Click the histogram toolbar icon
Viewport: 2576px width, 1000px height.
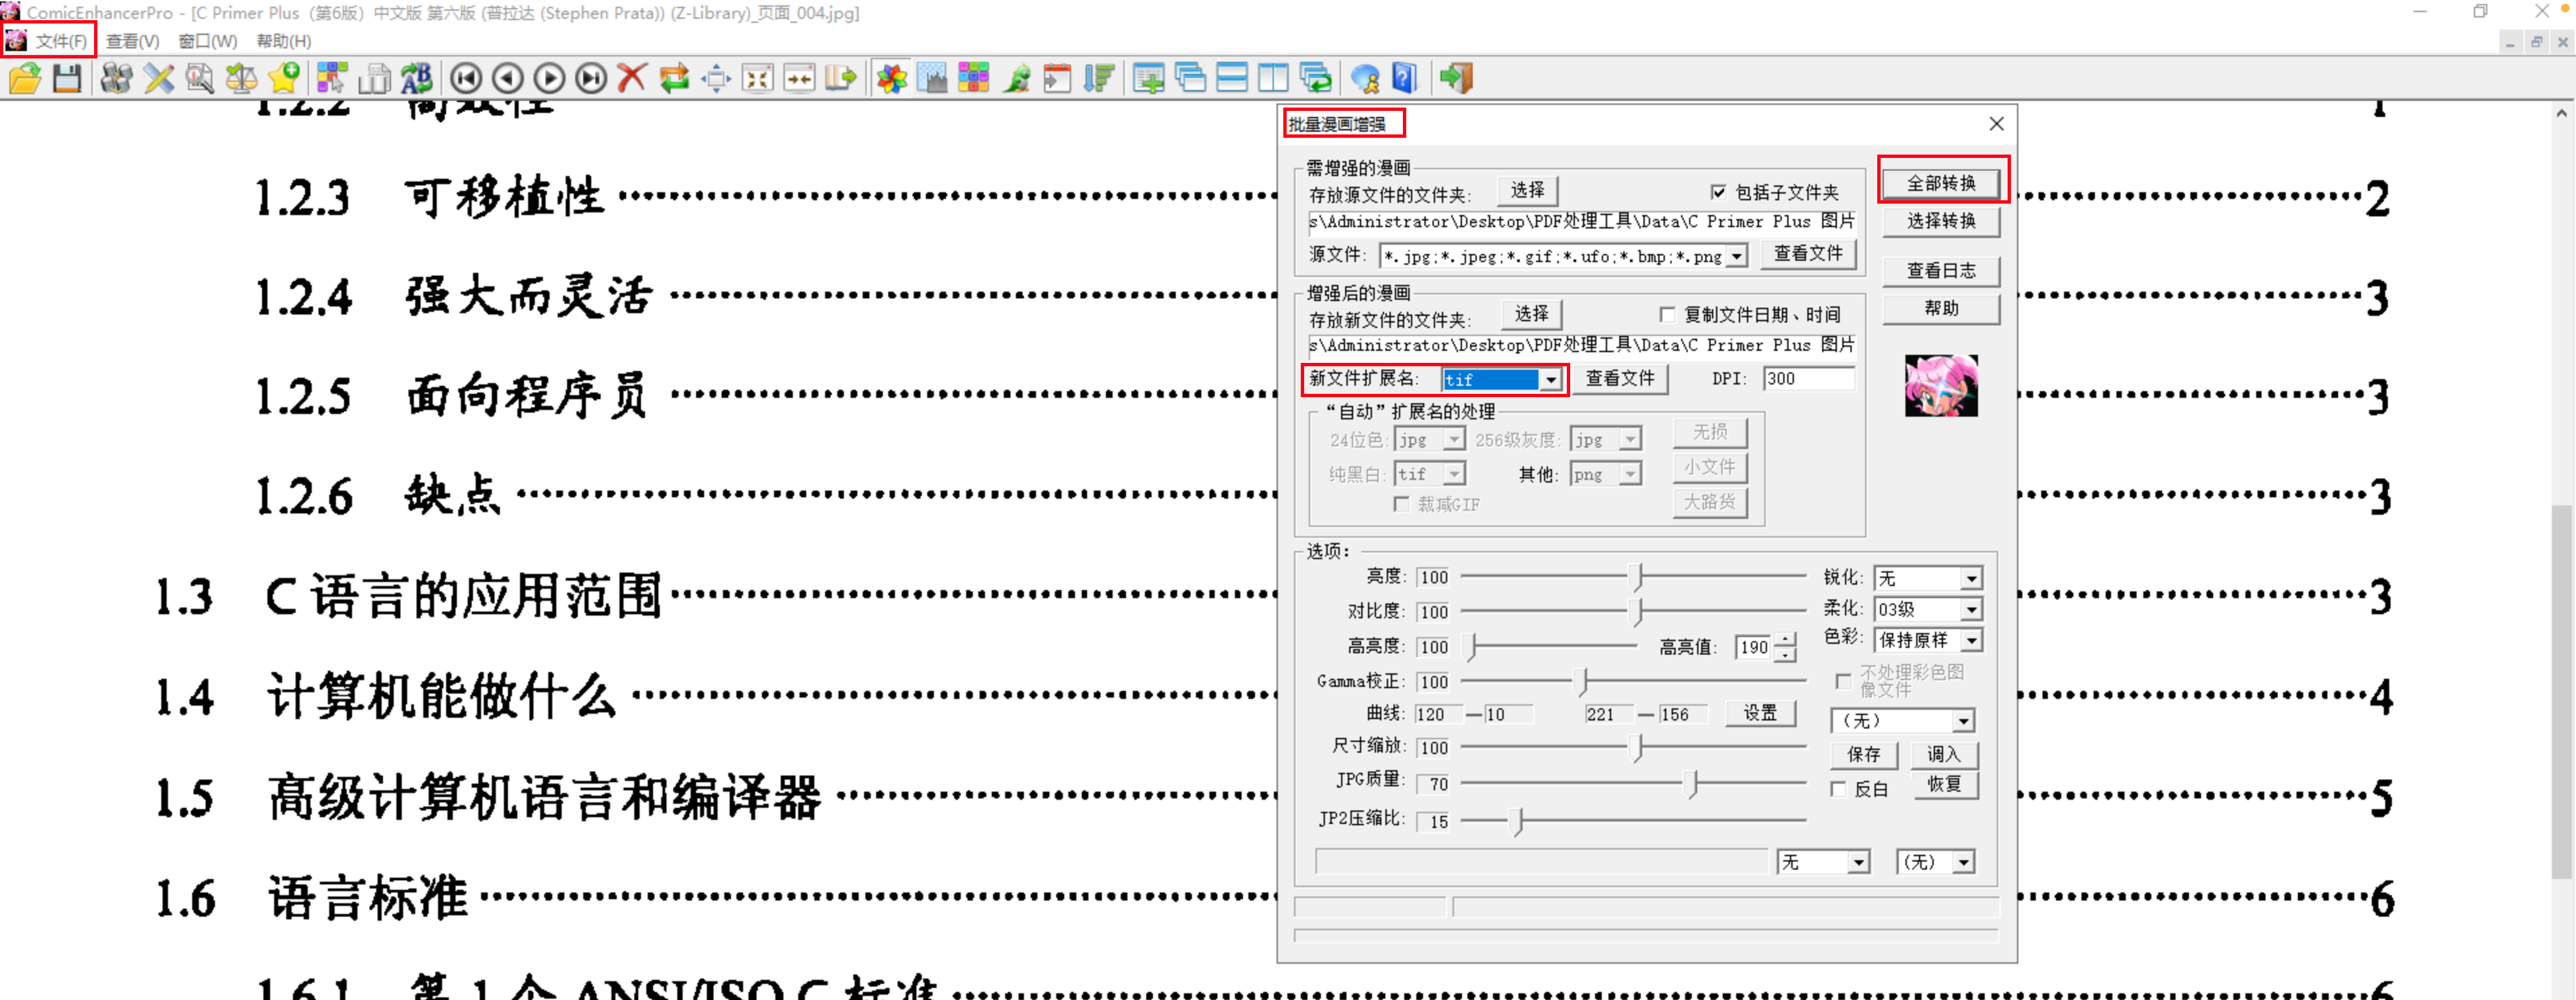coord(932,78)
